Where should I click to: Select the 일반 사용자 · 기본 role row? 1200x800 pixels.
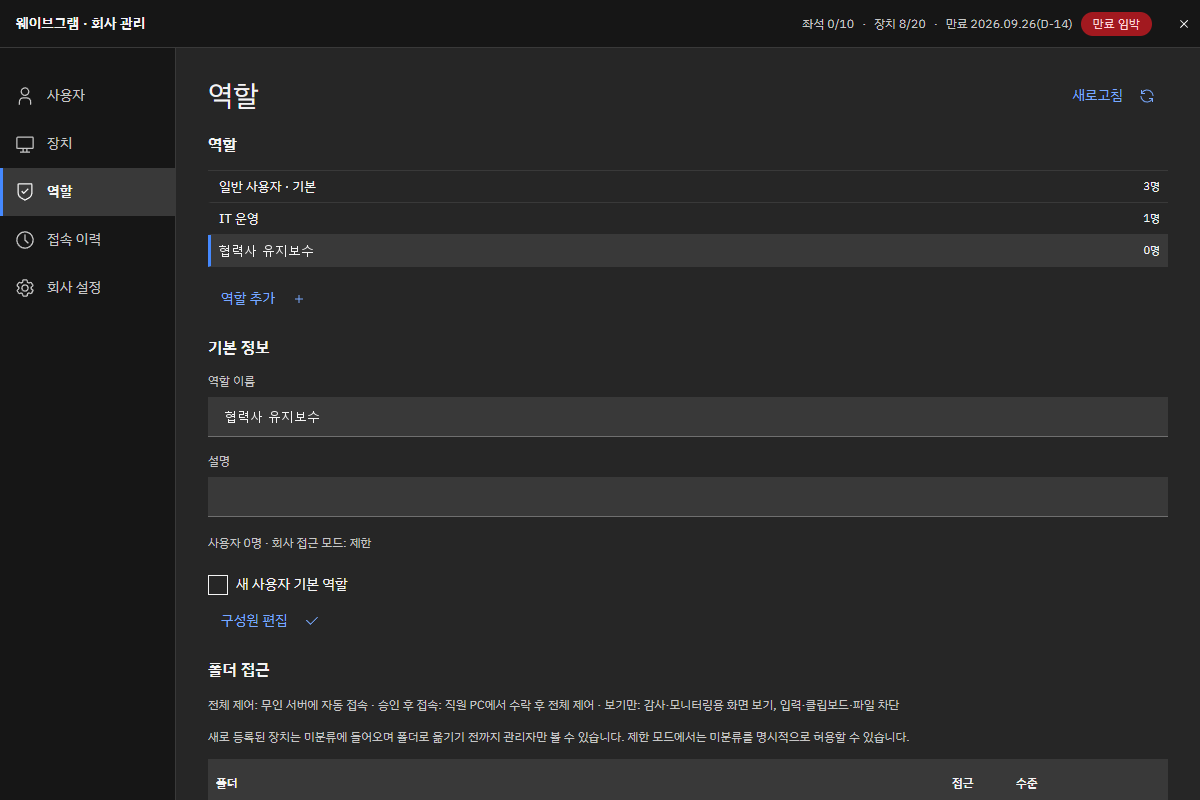688,187
